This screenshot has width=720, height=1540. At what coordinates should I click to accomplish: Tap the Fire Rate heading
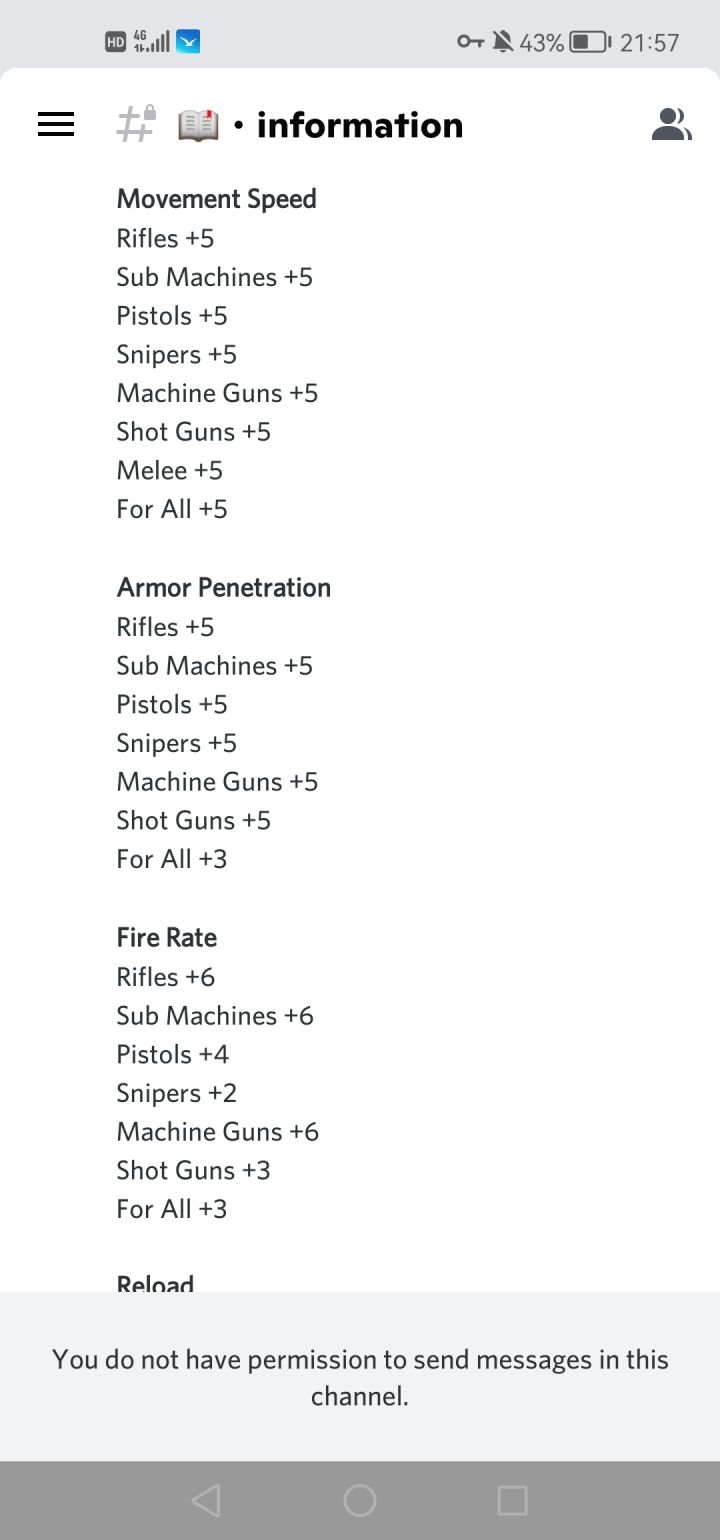point(166,937)
